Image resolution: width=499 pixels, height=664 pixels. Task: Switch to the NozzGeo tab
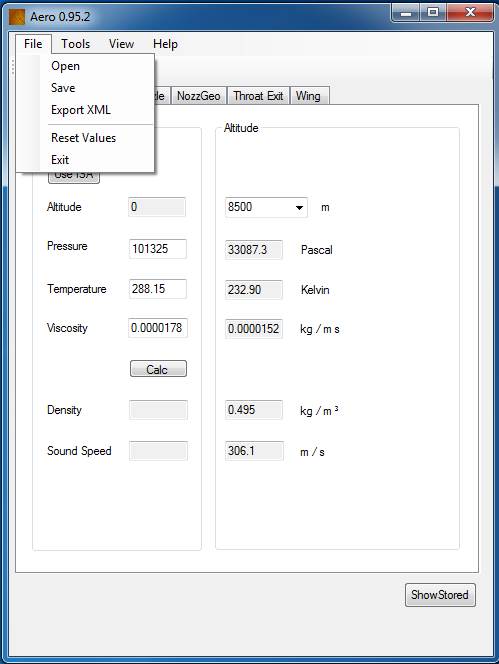pos(199,96)
